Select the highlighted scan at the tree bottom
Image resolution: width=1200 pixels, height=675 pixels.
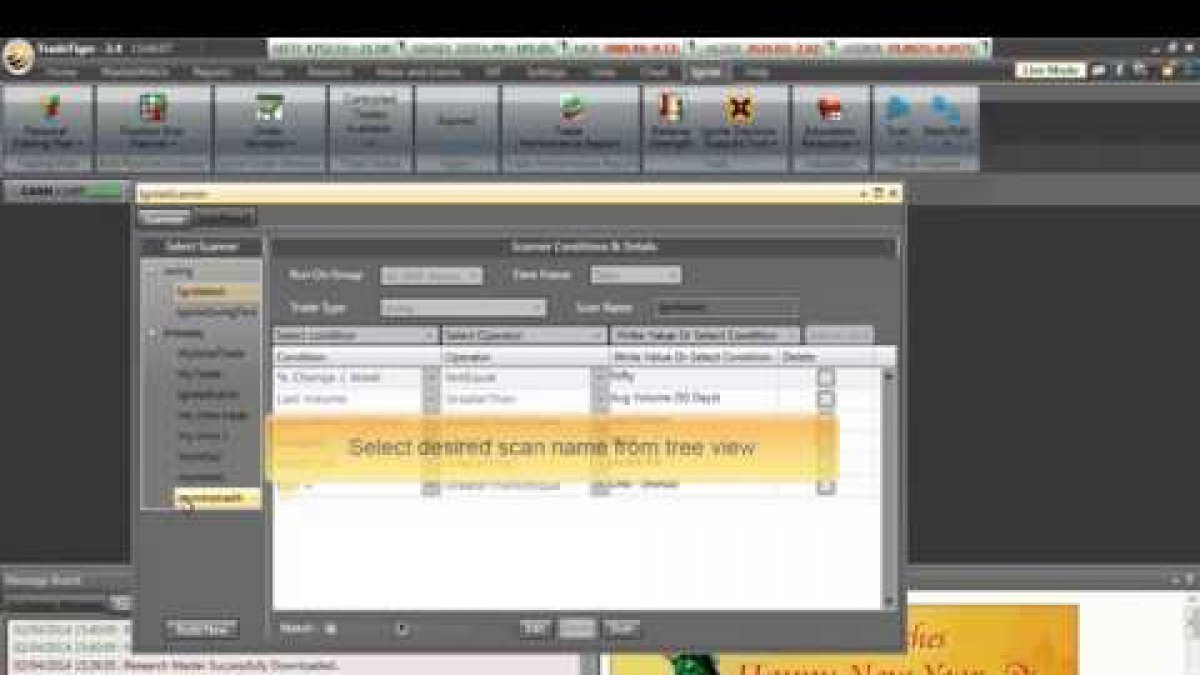(216, 498)
